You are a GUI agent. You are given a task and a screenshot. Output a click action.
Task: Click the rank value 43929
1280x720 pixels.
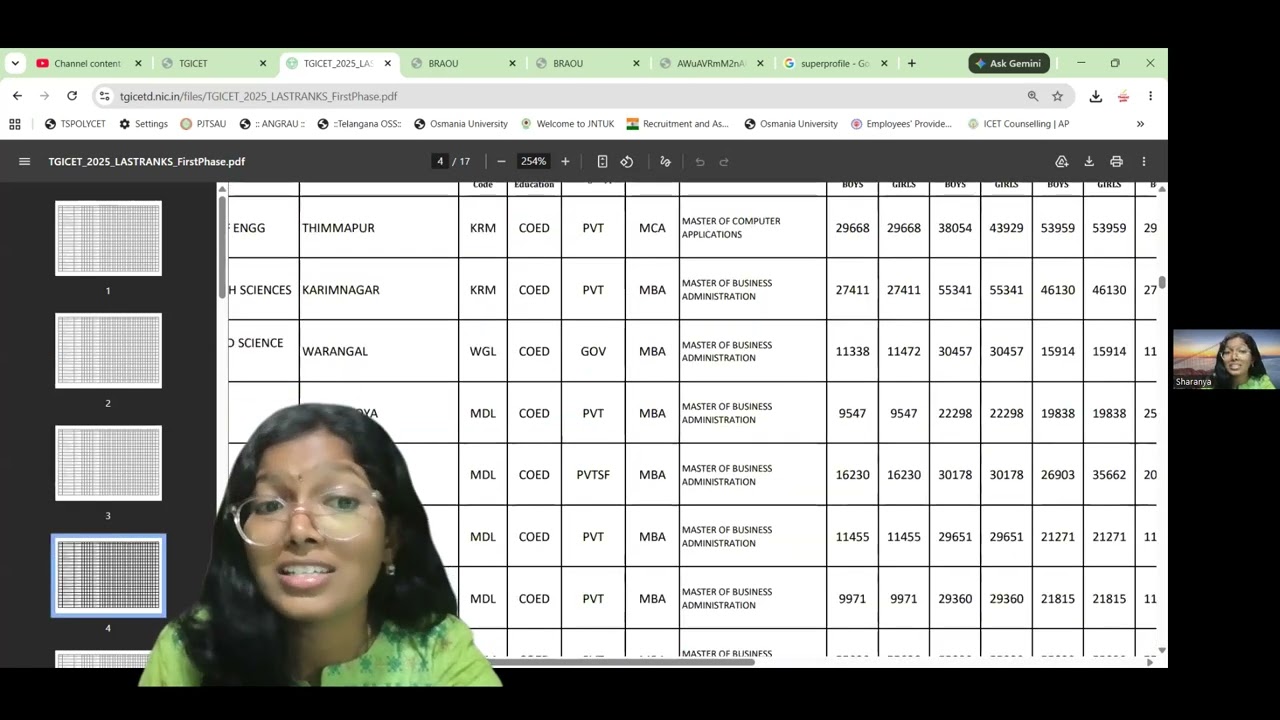tap(1006, 228)
